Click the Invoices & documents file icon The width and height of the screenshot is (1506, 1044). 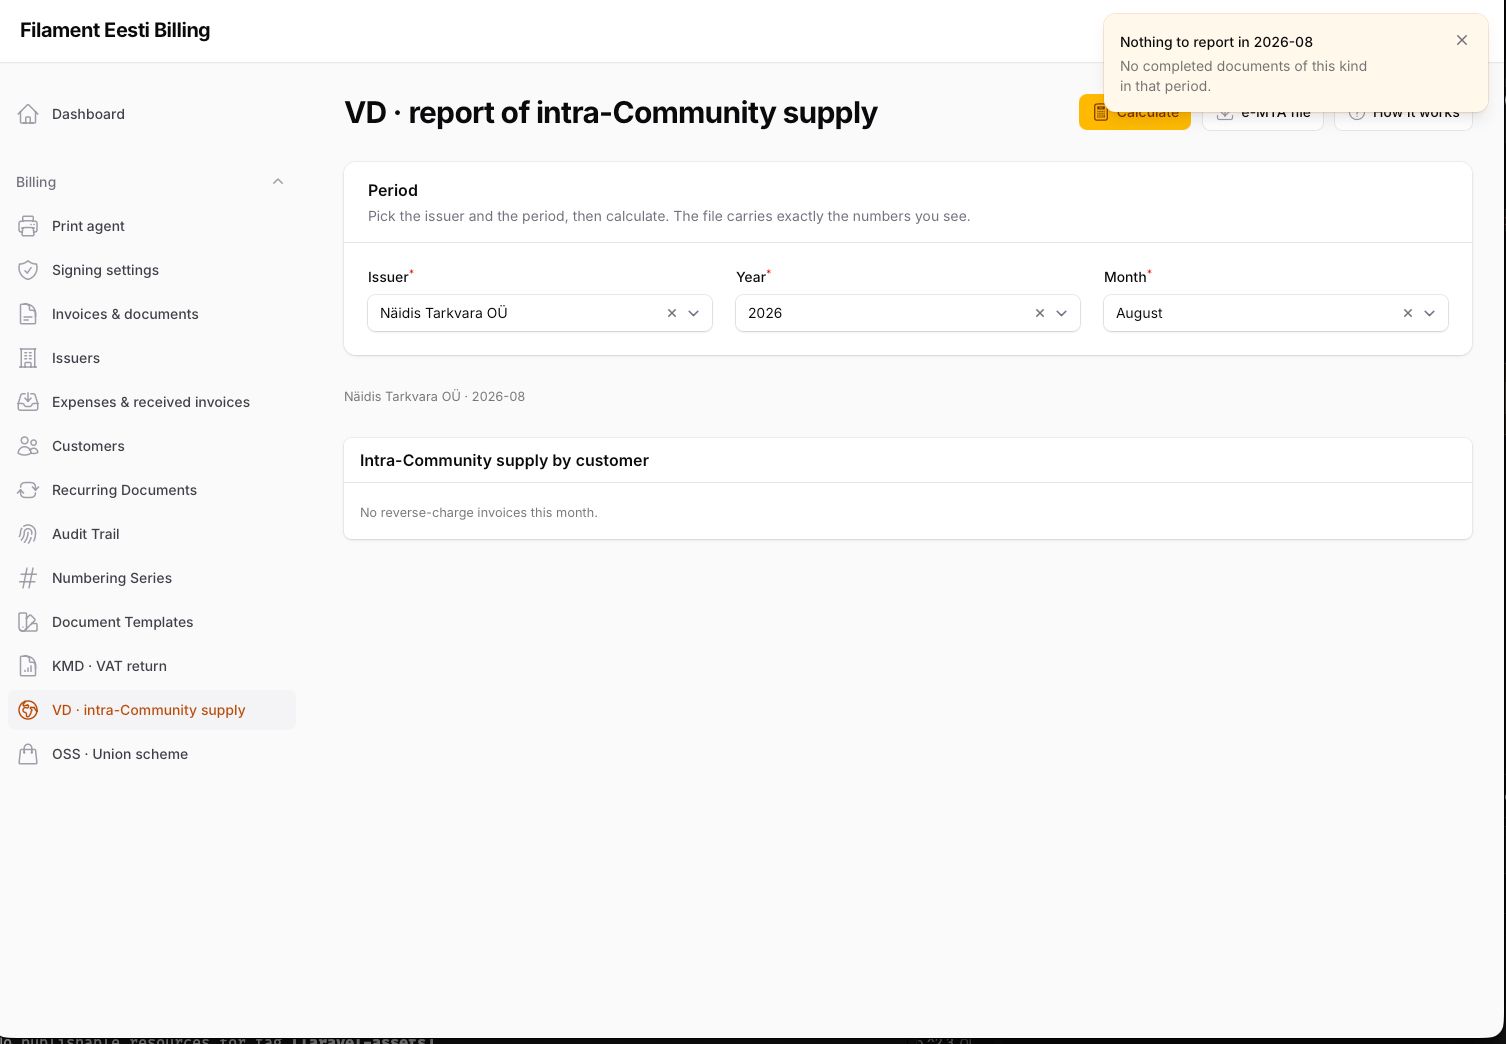click(x=28, y=314)
